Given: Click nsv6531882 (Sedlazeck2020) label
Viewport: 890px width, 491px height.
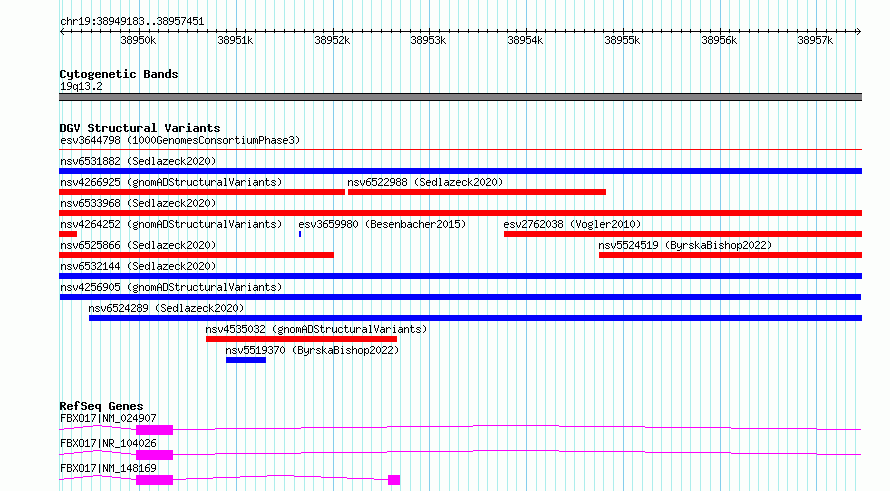Looking at the screenshot, I should 138,161.
